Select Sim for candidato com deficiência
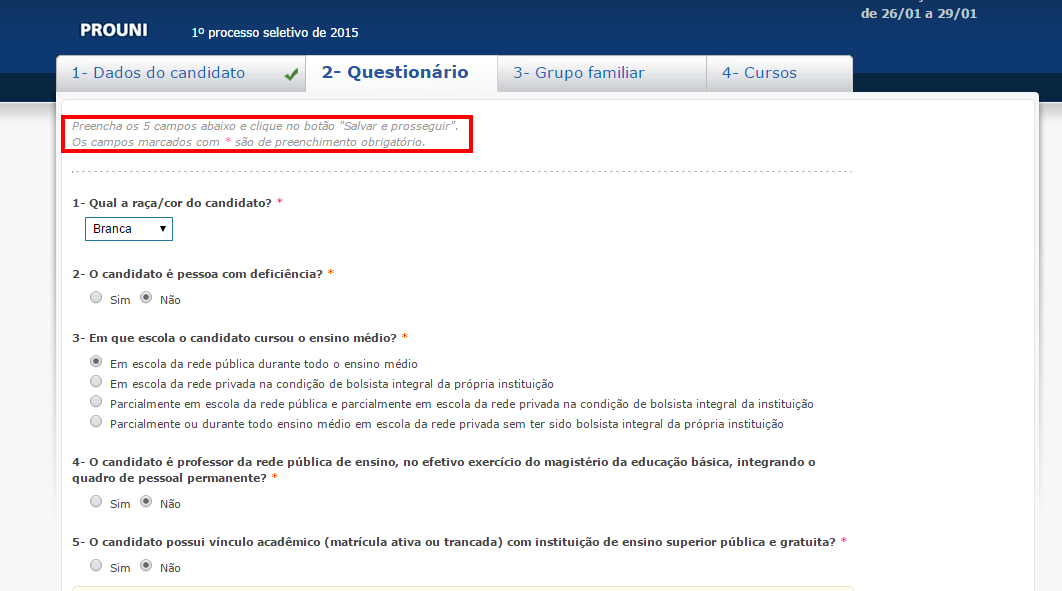 (96, 297)
